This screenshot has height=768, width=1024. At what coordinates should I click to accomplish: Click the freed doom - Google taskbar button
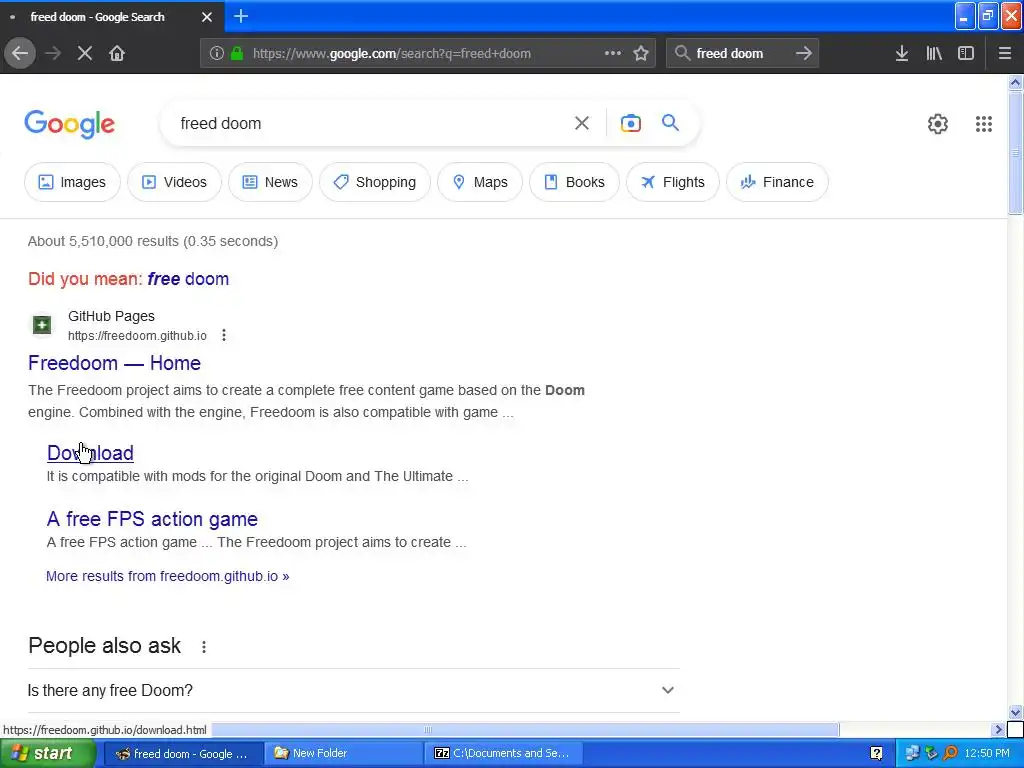[184, 753]
